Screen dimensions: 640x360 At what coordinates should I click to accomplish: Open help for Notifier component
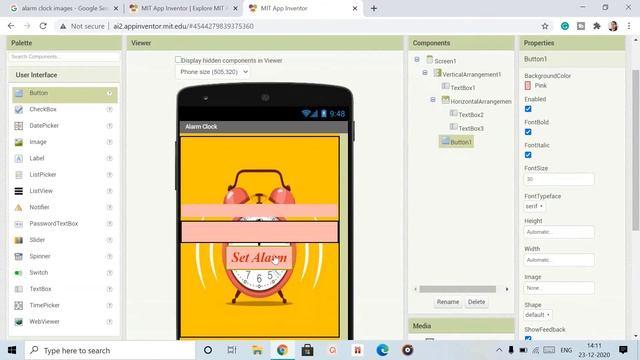[x=109, y=207]
